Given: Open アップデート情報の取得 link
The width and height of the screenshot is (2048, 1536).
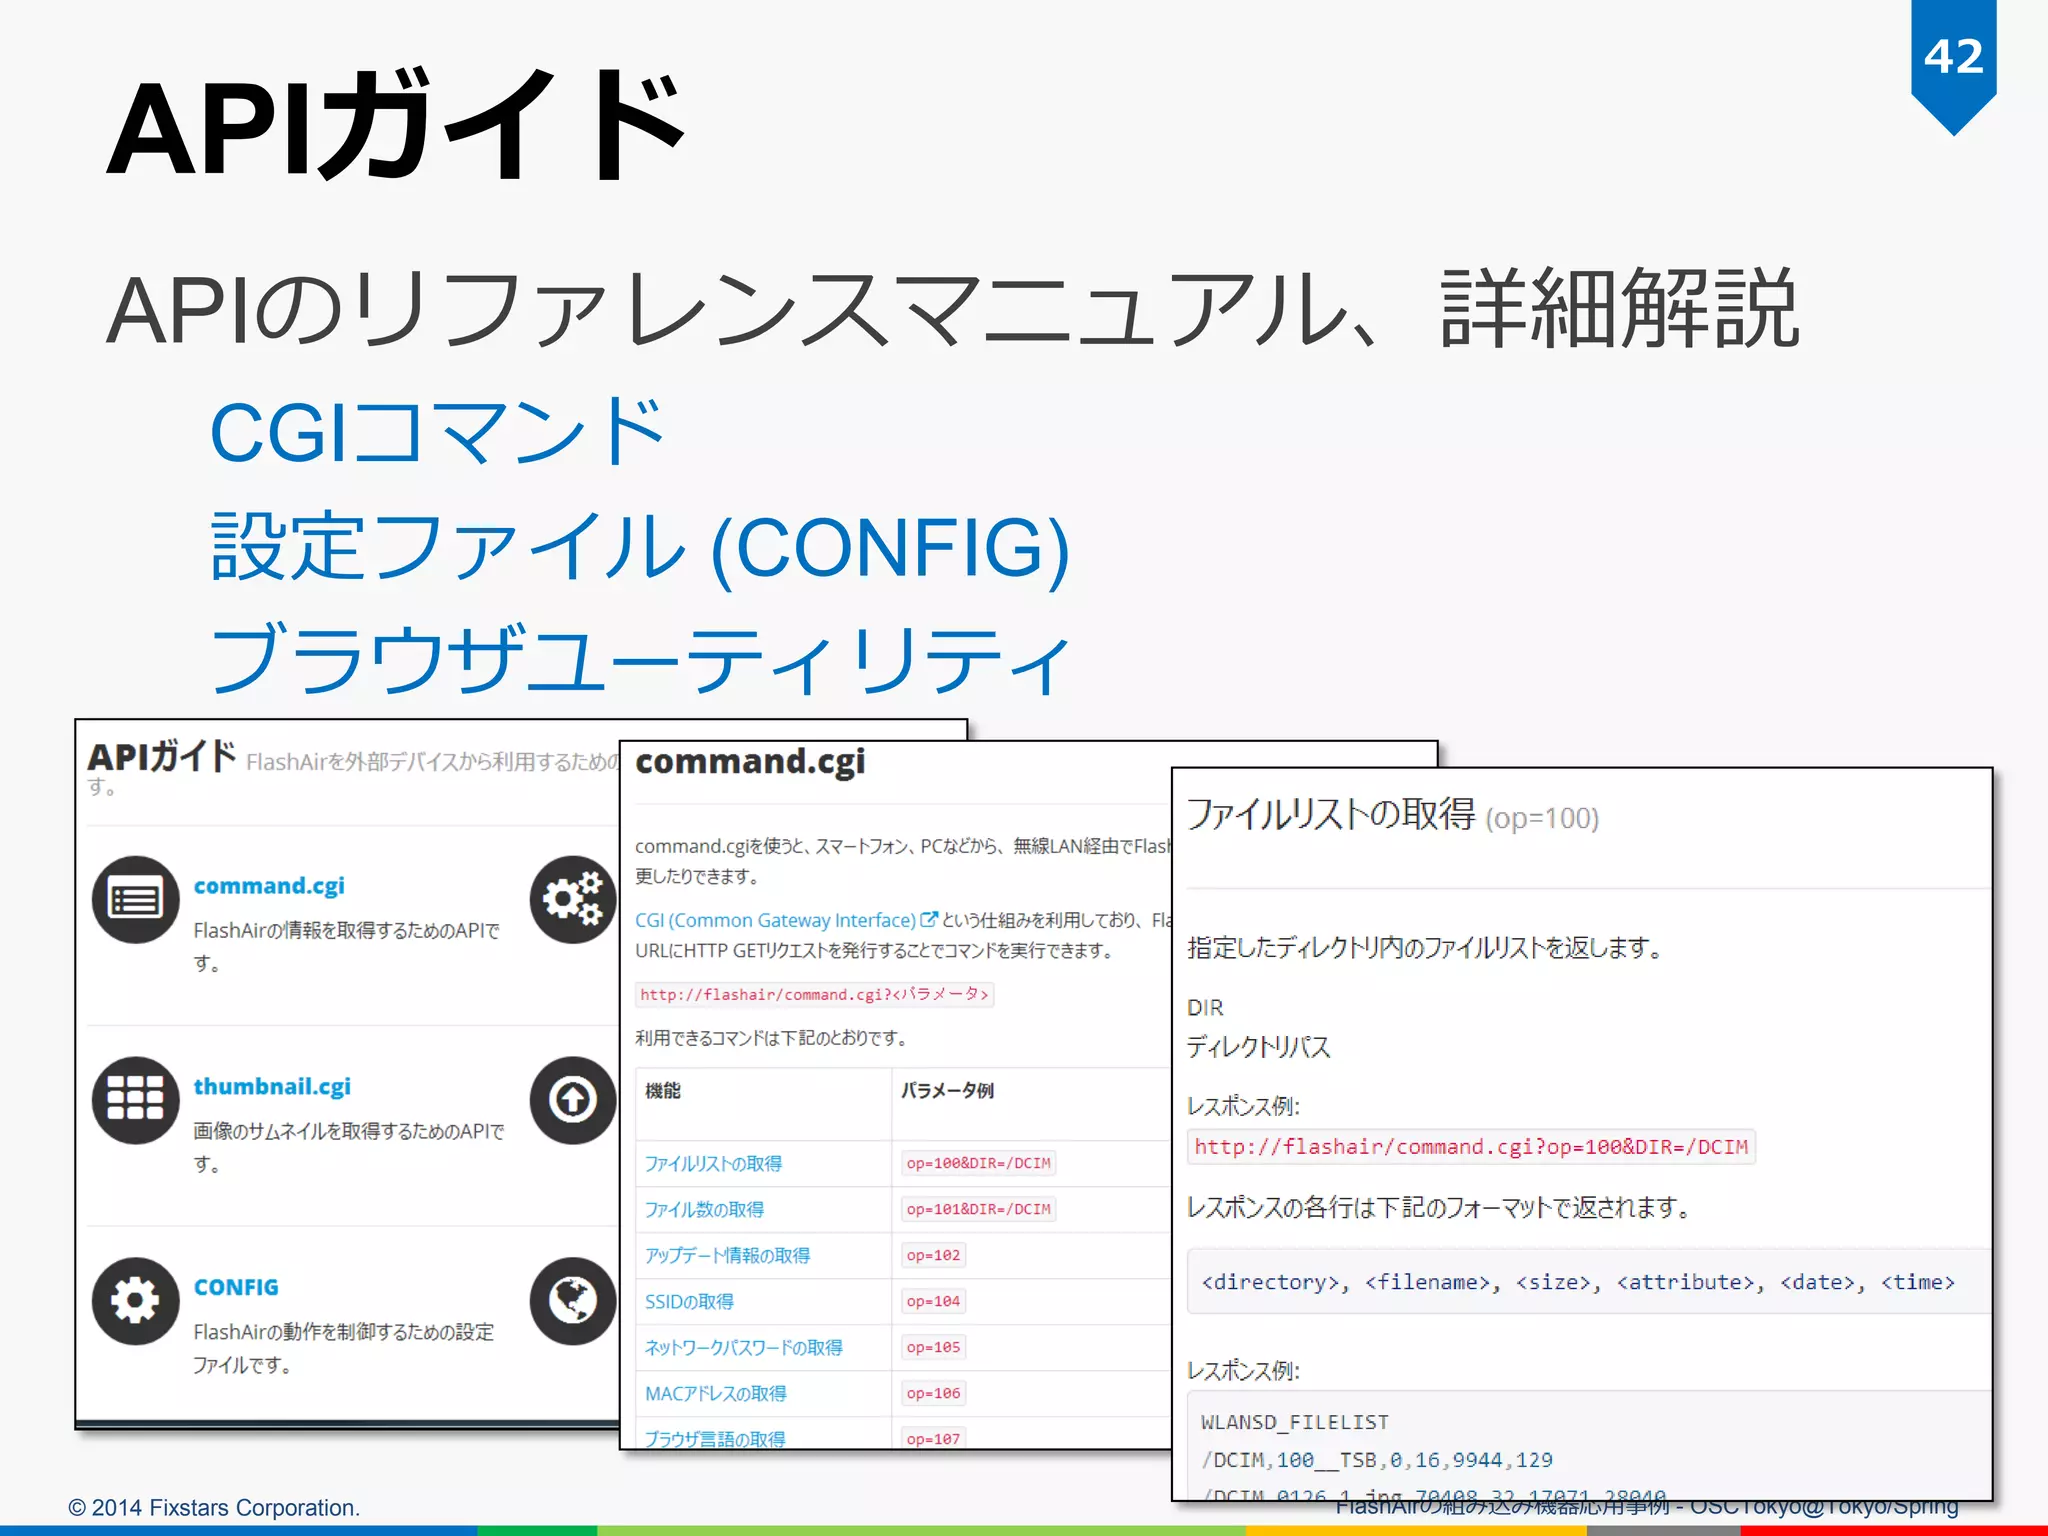Looking at the screenshot, I should [727, 1256].
